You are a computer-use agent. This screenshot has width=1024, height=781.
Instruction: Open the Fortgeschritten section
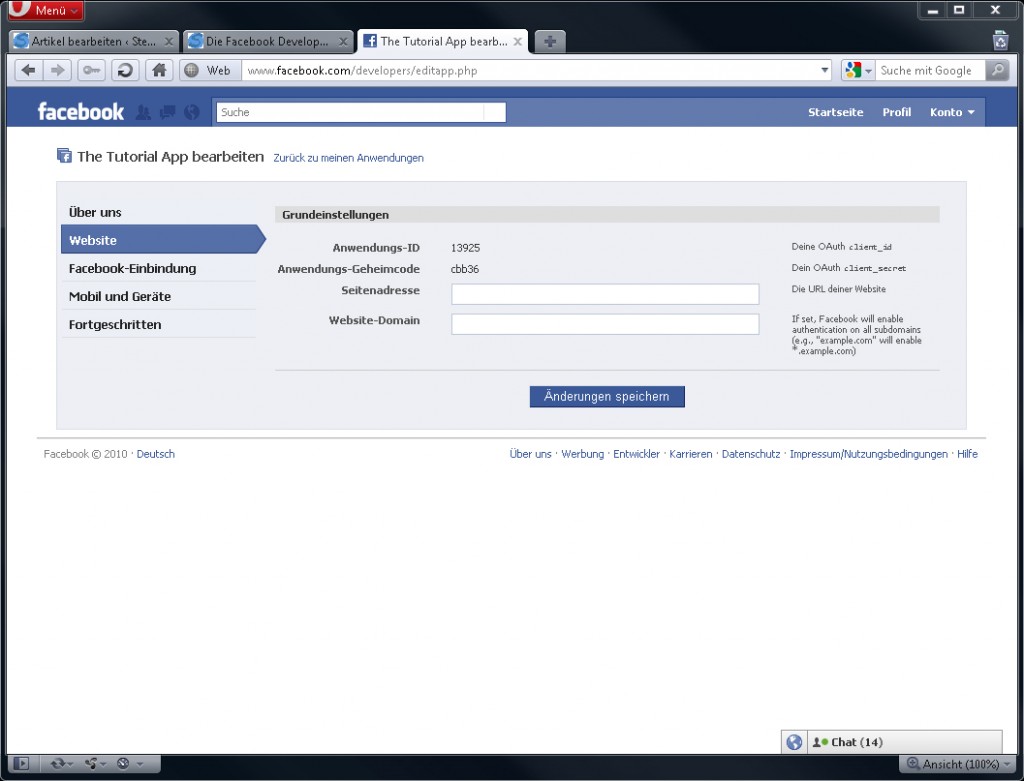click(x=159, y=325)
